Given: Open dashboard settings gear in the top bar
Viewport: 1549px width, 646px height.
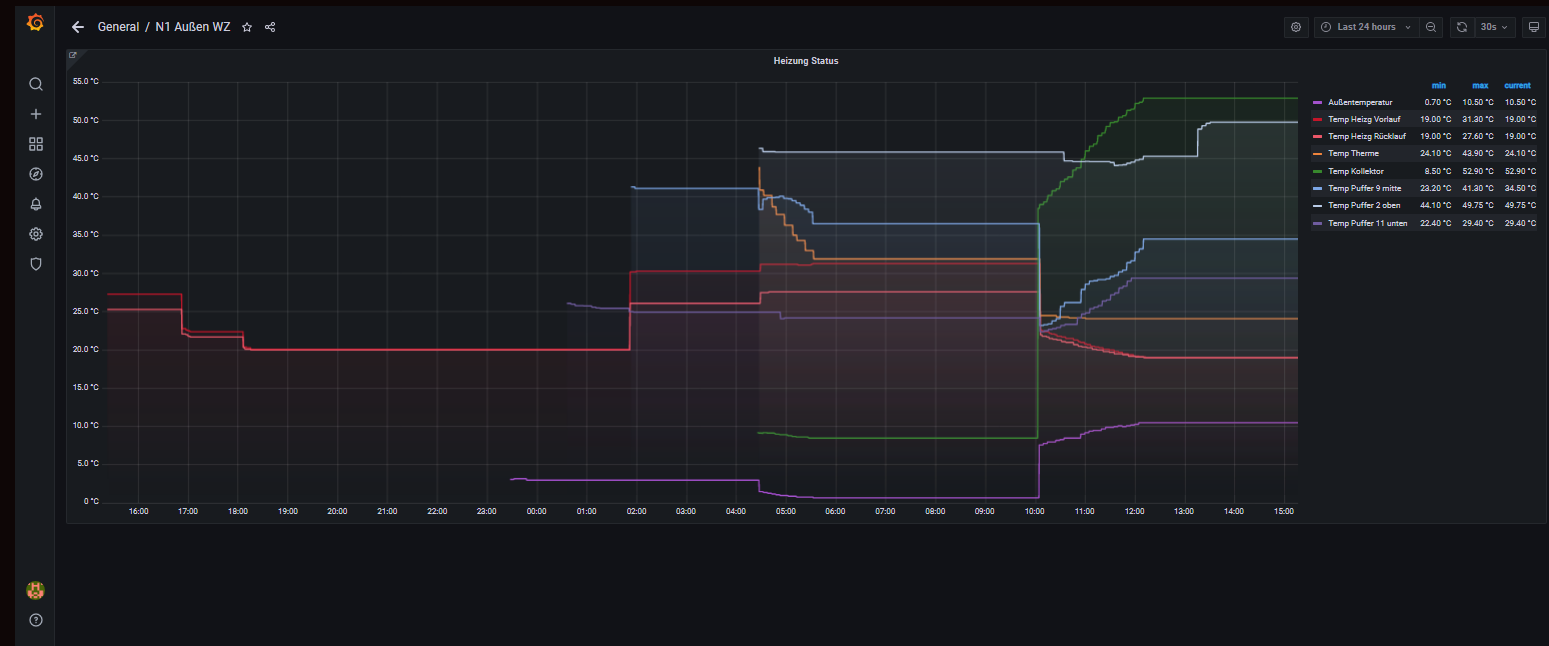Looking at the screenshot, I should tap(1296, 27).
